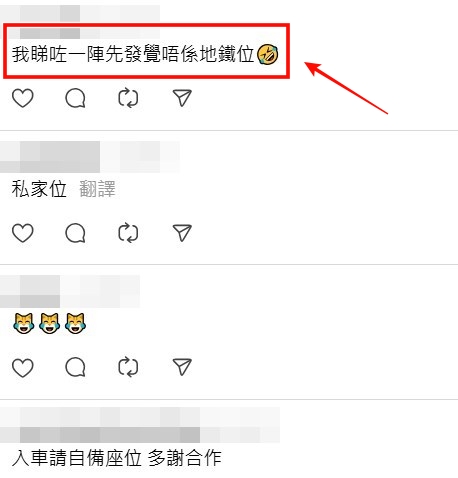The width and height of the screenshot is (458, 478).
Task: Share the 地鐵位 comment via send icon
Action: click(182, 98)
